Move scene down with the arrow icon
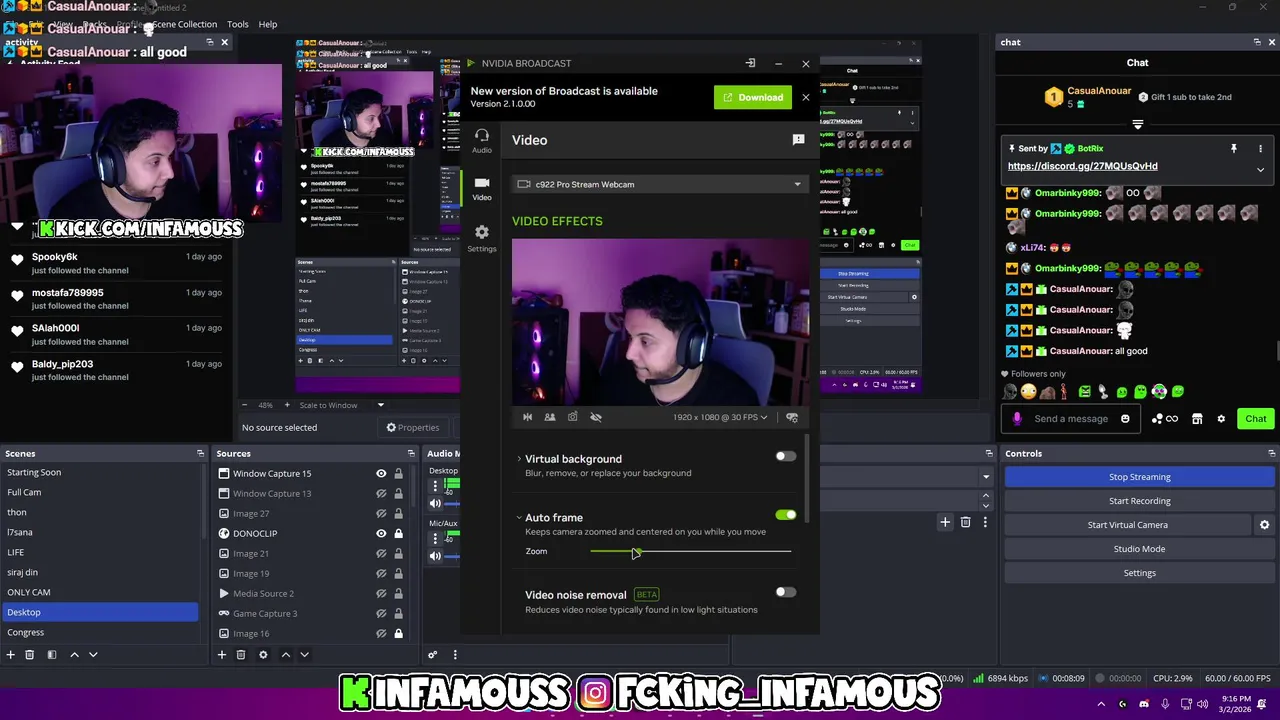1280x720 pixels. (x=93, y=655)
